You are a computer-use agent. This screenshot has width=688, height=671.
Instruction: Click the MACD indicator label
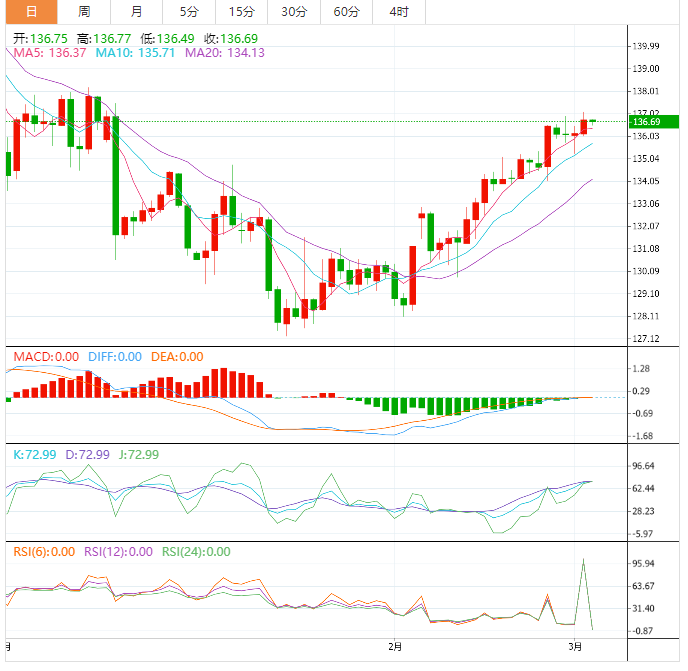[x=45, y=357]
